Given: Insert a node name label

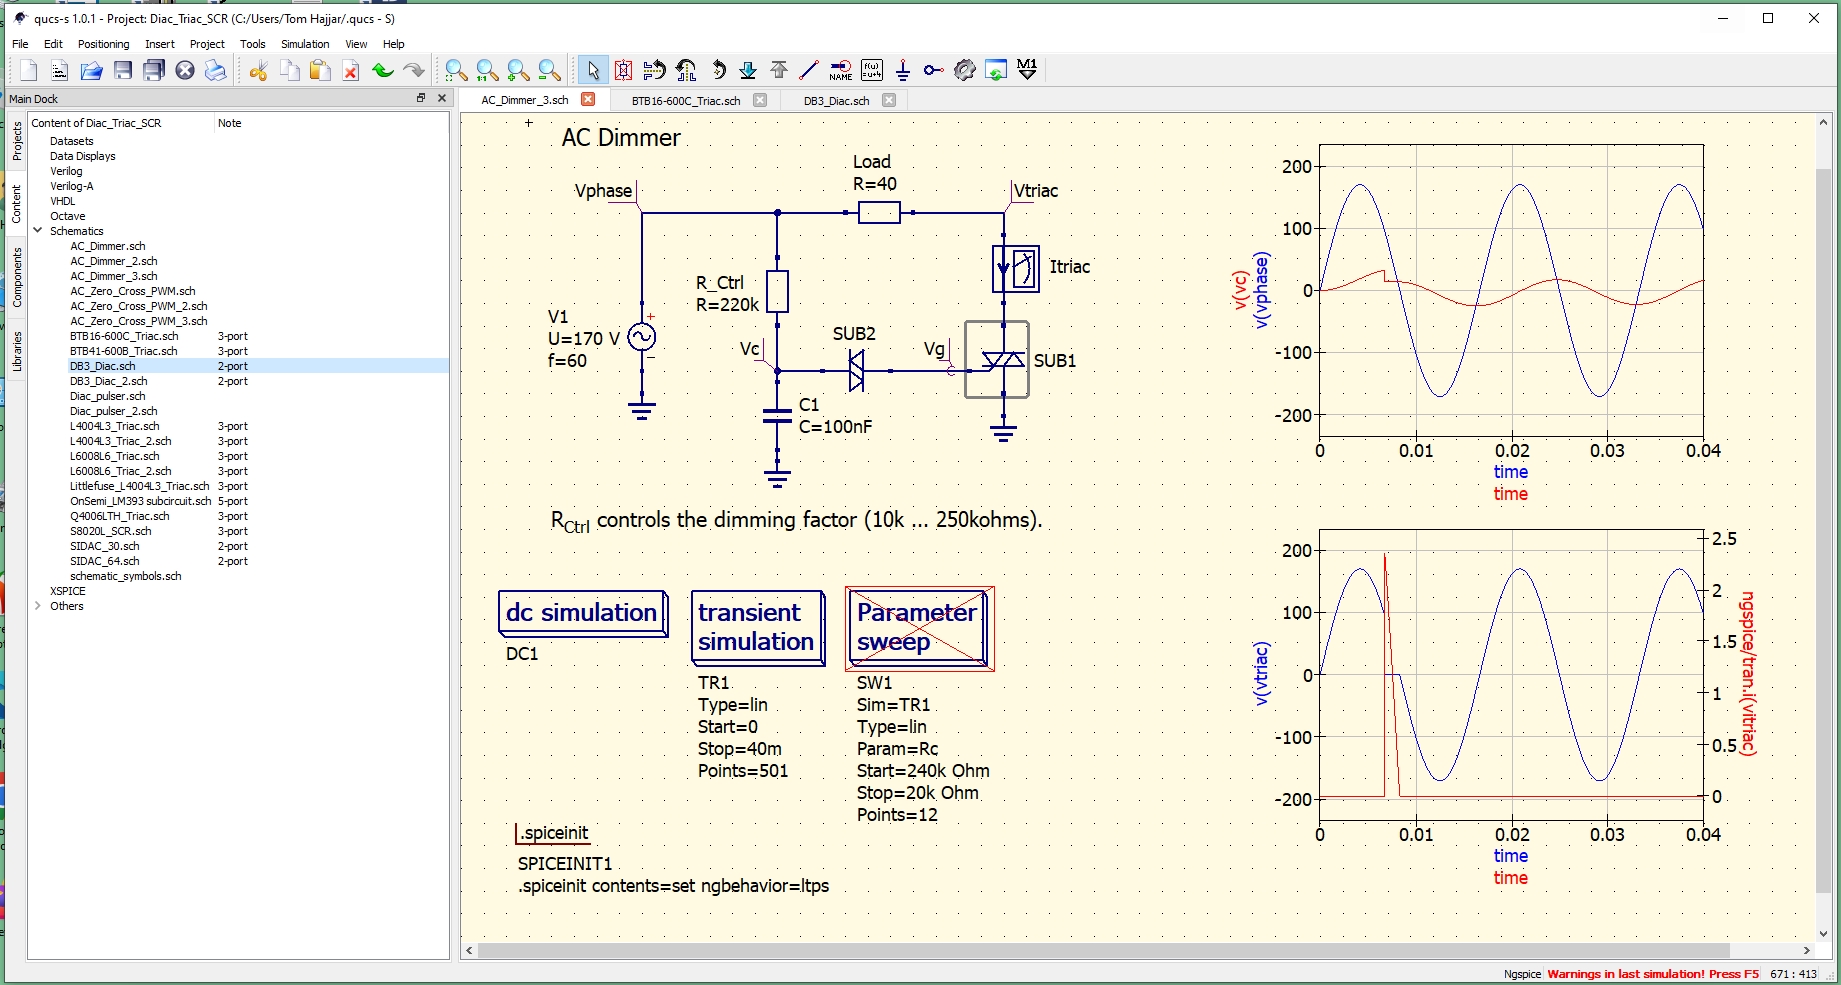Looking at the screenshot, I should [841, 70].
